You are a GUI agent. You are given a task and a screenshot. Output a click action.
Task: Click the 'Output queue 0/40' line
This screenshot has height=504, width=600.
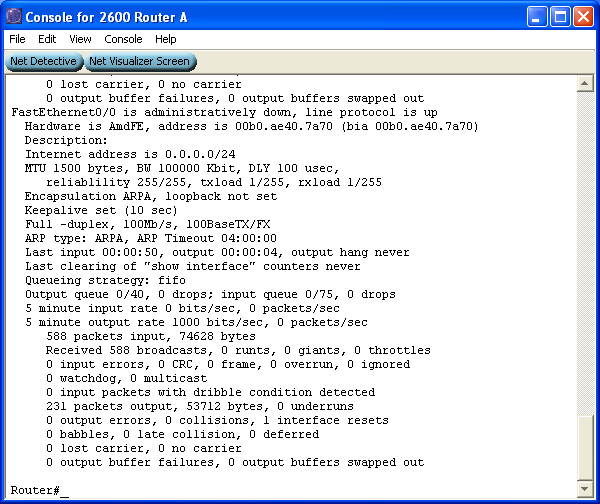[x=210, y=294]
